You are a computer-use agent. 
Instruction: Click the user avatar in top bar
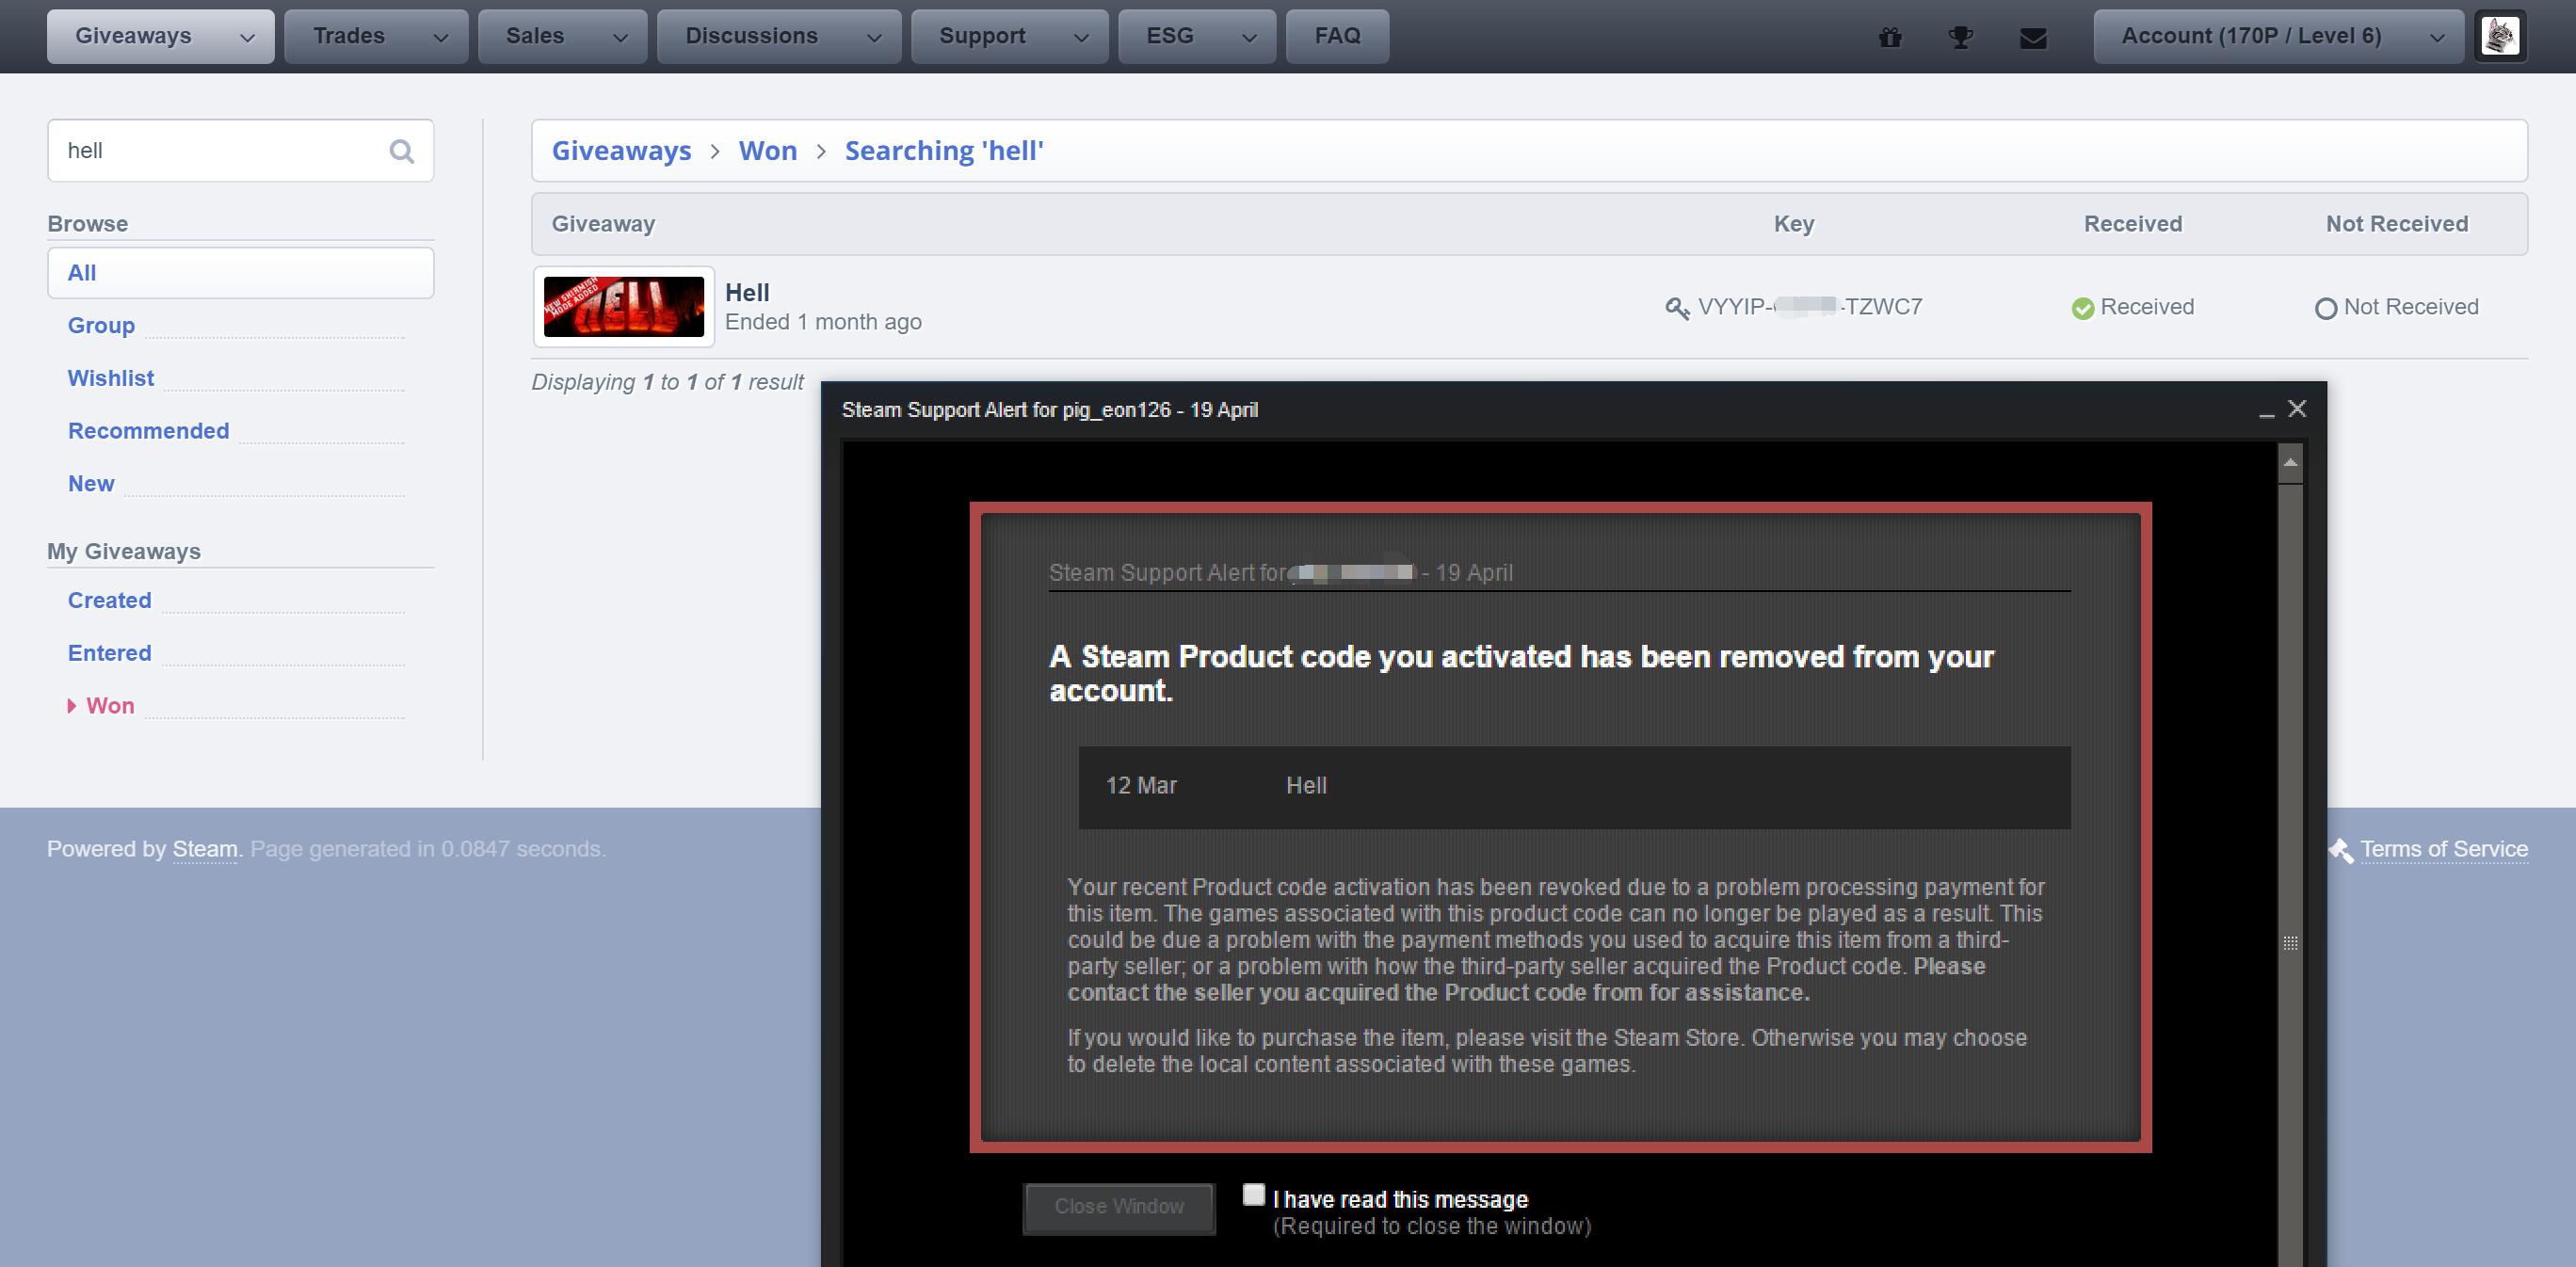[2500, 37]
